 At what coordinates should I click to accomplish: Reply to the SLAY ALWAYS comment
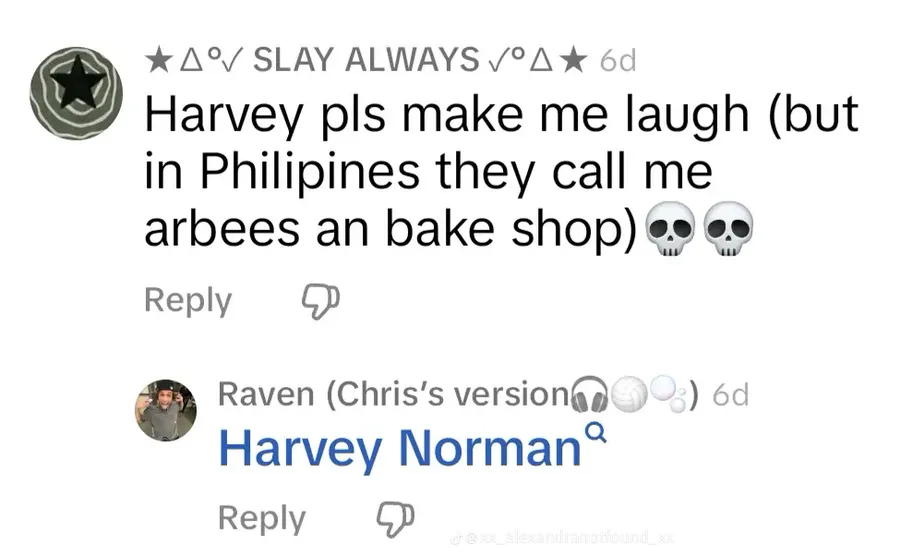188,300
